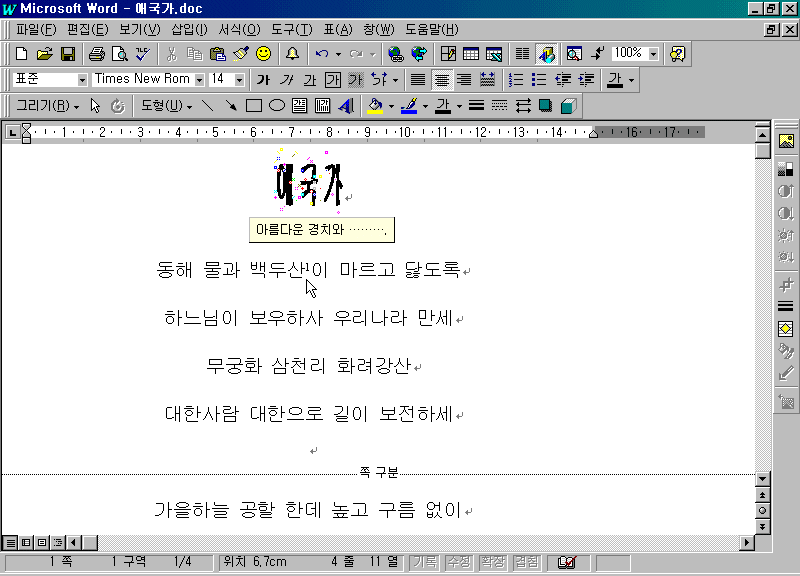Expand the character scaling dropdown arrow

(395, 80)
